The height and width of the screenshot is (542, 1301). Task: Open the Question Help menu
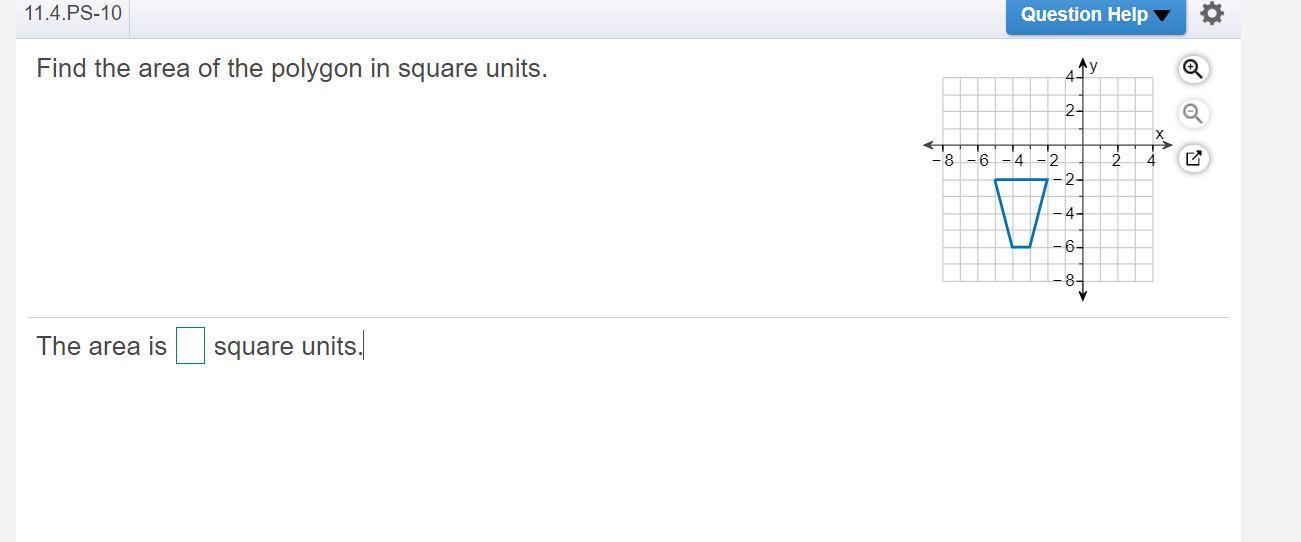point(1095,15)
